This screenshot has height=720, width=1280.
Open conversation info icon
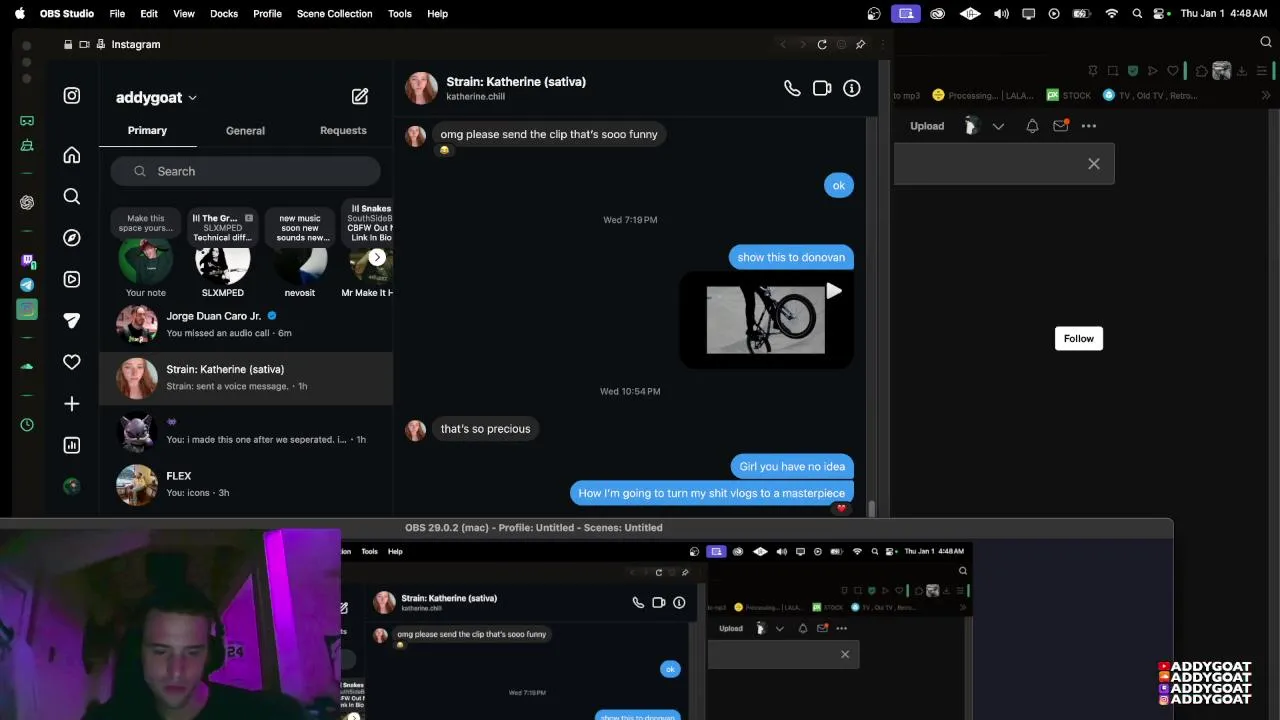click(852, 88)
